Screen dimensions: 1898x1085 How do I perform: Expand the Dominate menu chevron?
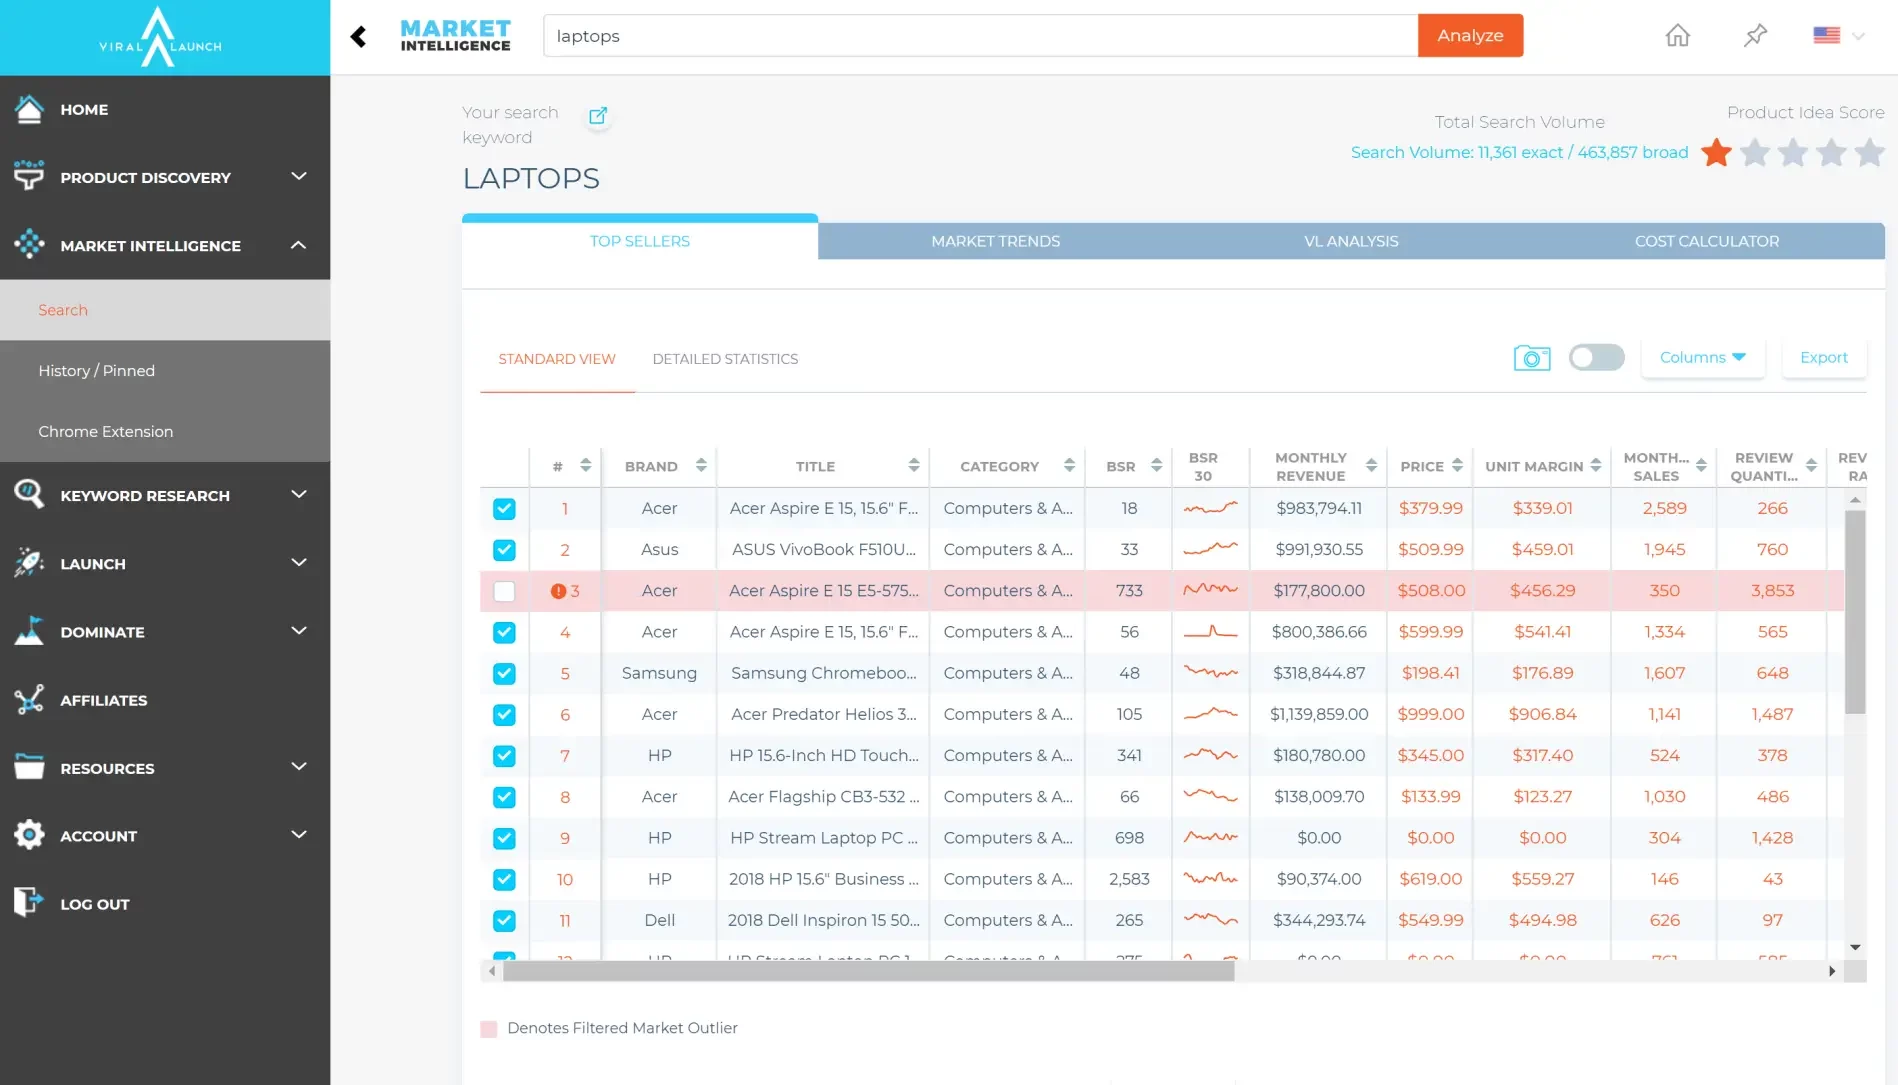[298, 630]
